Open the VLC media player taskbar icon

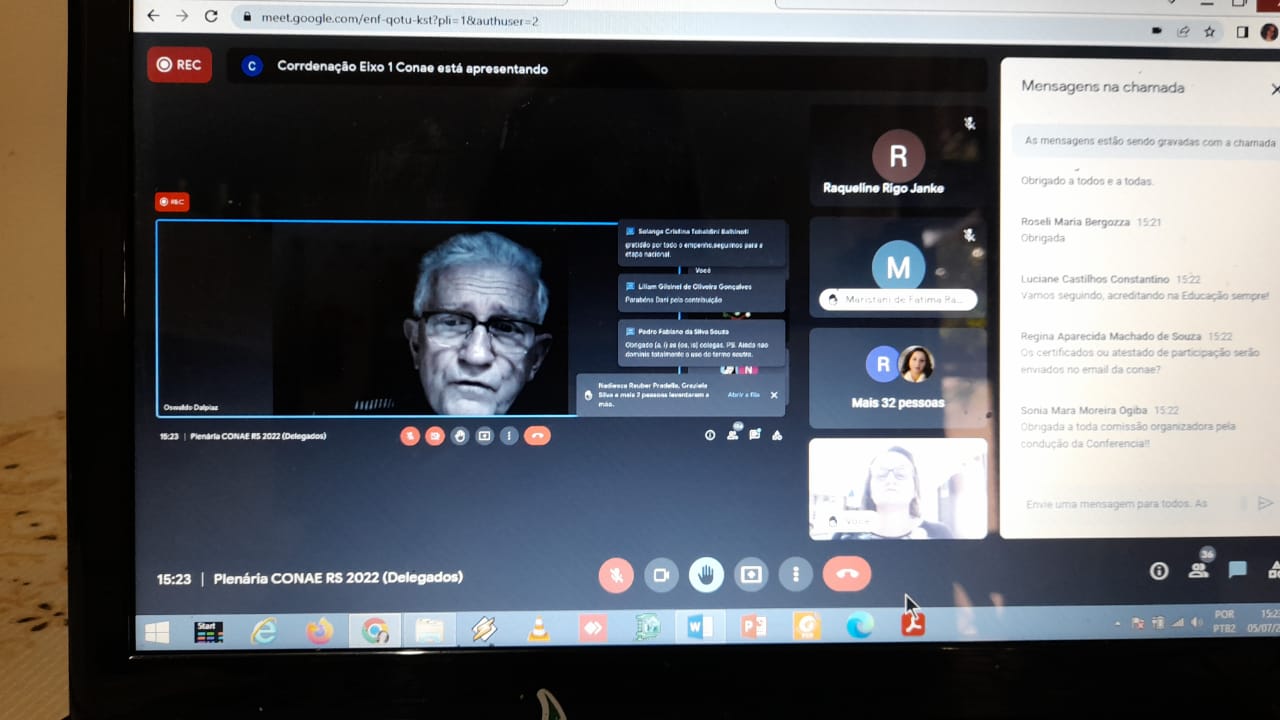click(x=538, y=630)
